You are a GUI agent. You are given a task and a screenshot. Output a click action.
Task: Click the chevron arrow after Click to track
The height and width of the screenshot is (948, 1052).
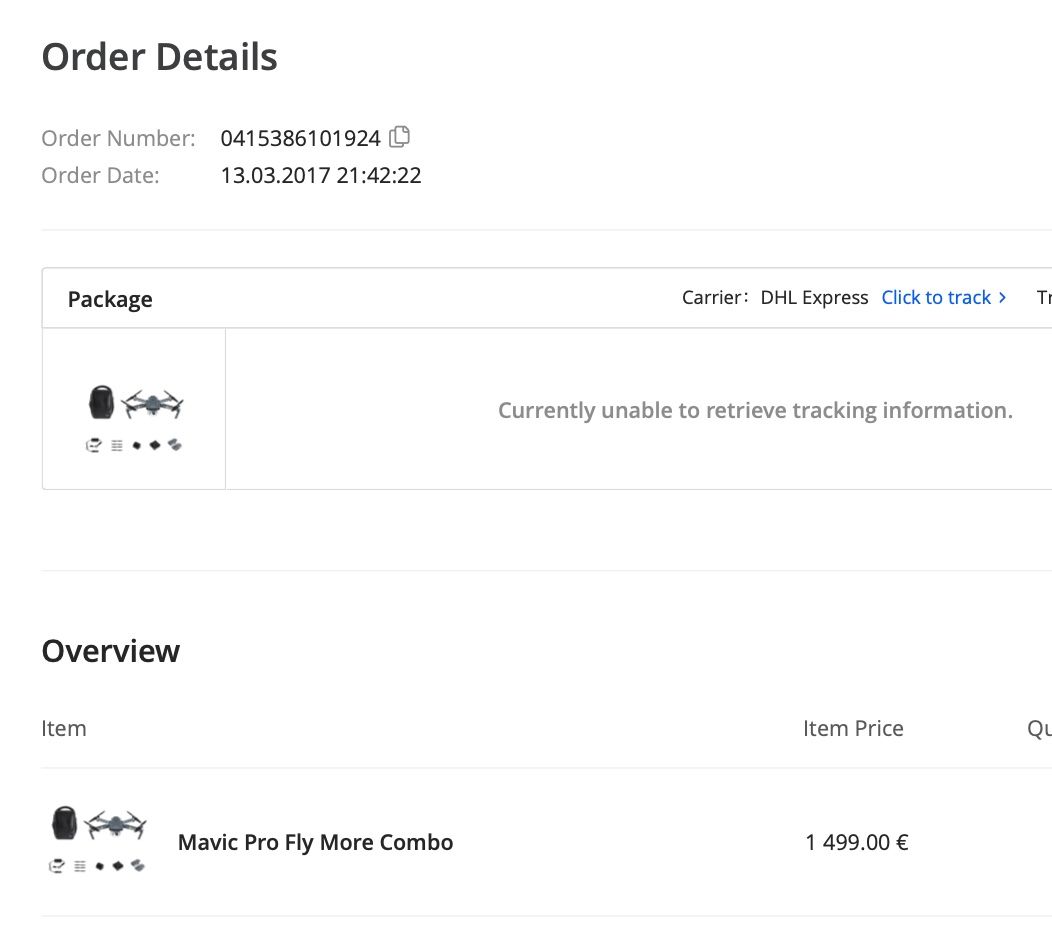pos(1002,297)
